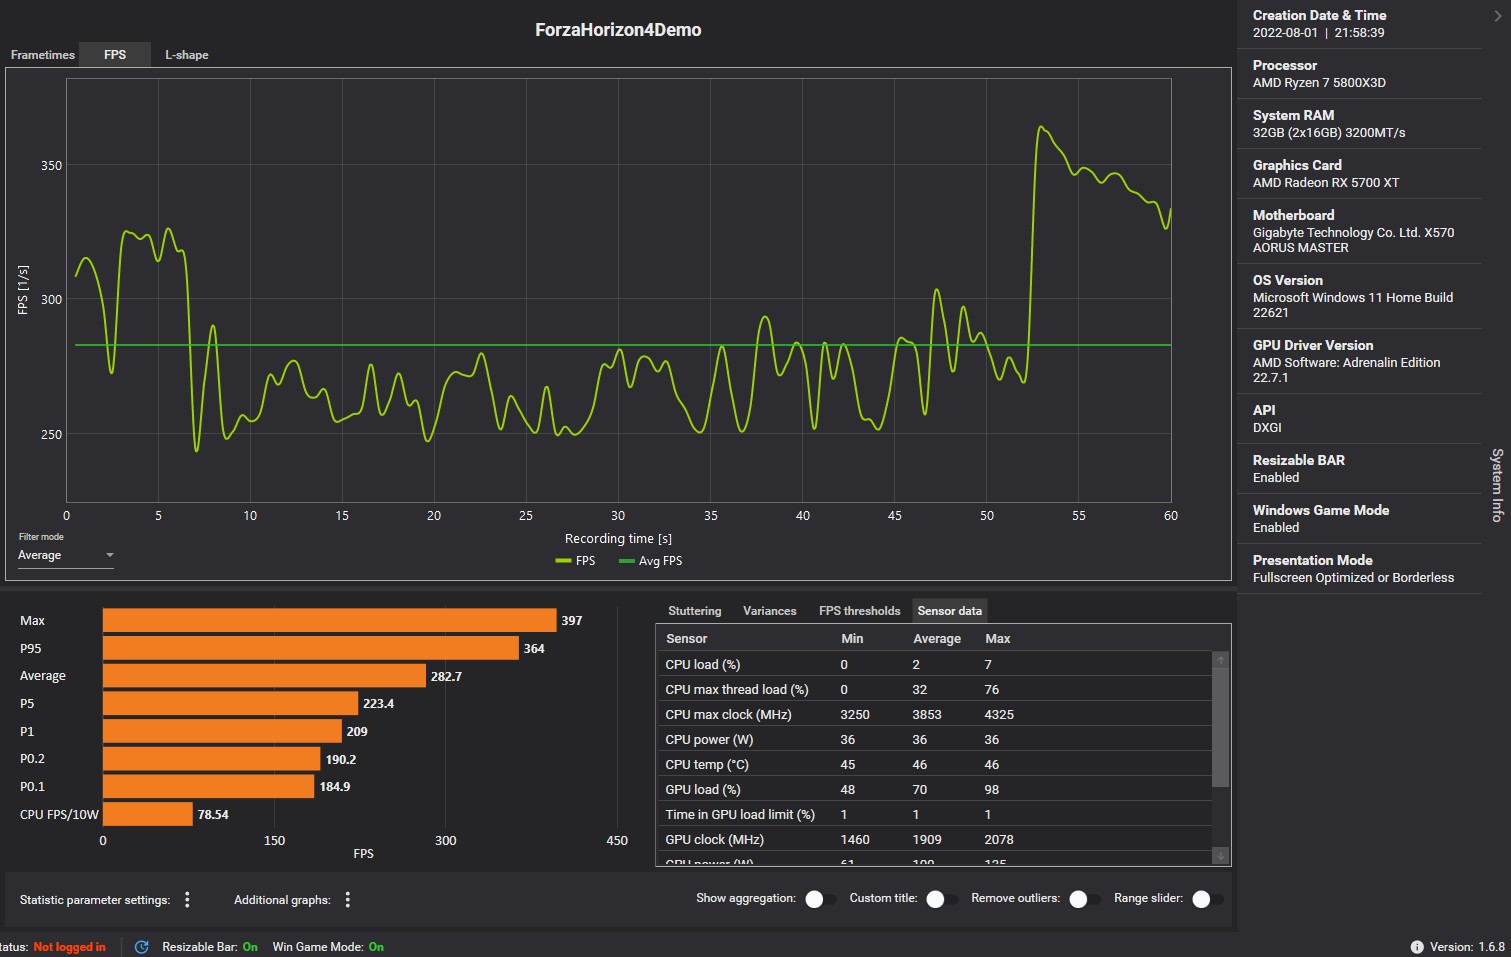Select CPU max clock (MHz) row
This screenshot has height=957, width=1511.
(x=934, y=714)
